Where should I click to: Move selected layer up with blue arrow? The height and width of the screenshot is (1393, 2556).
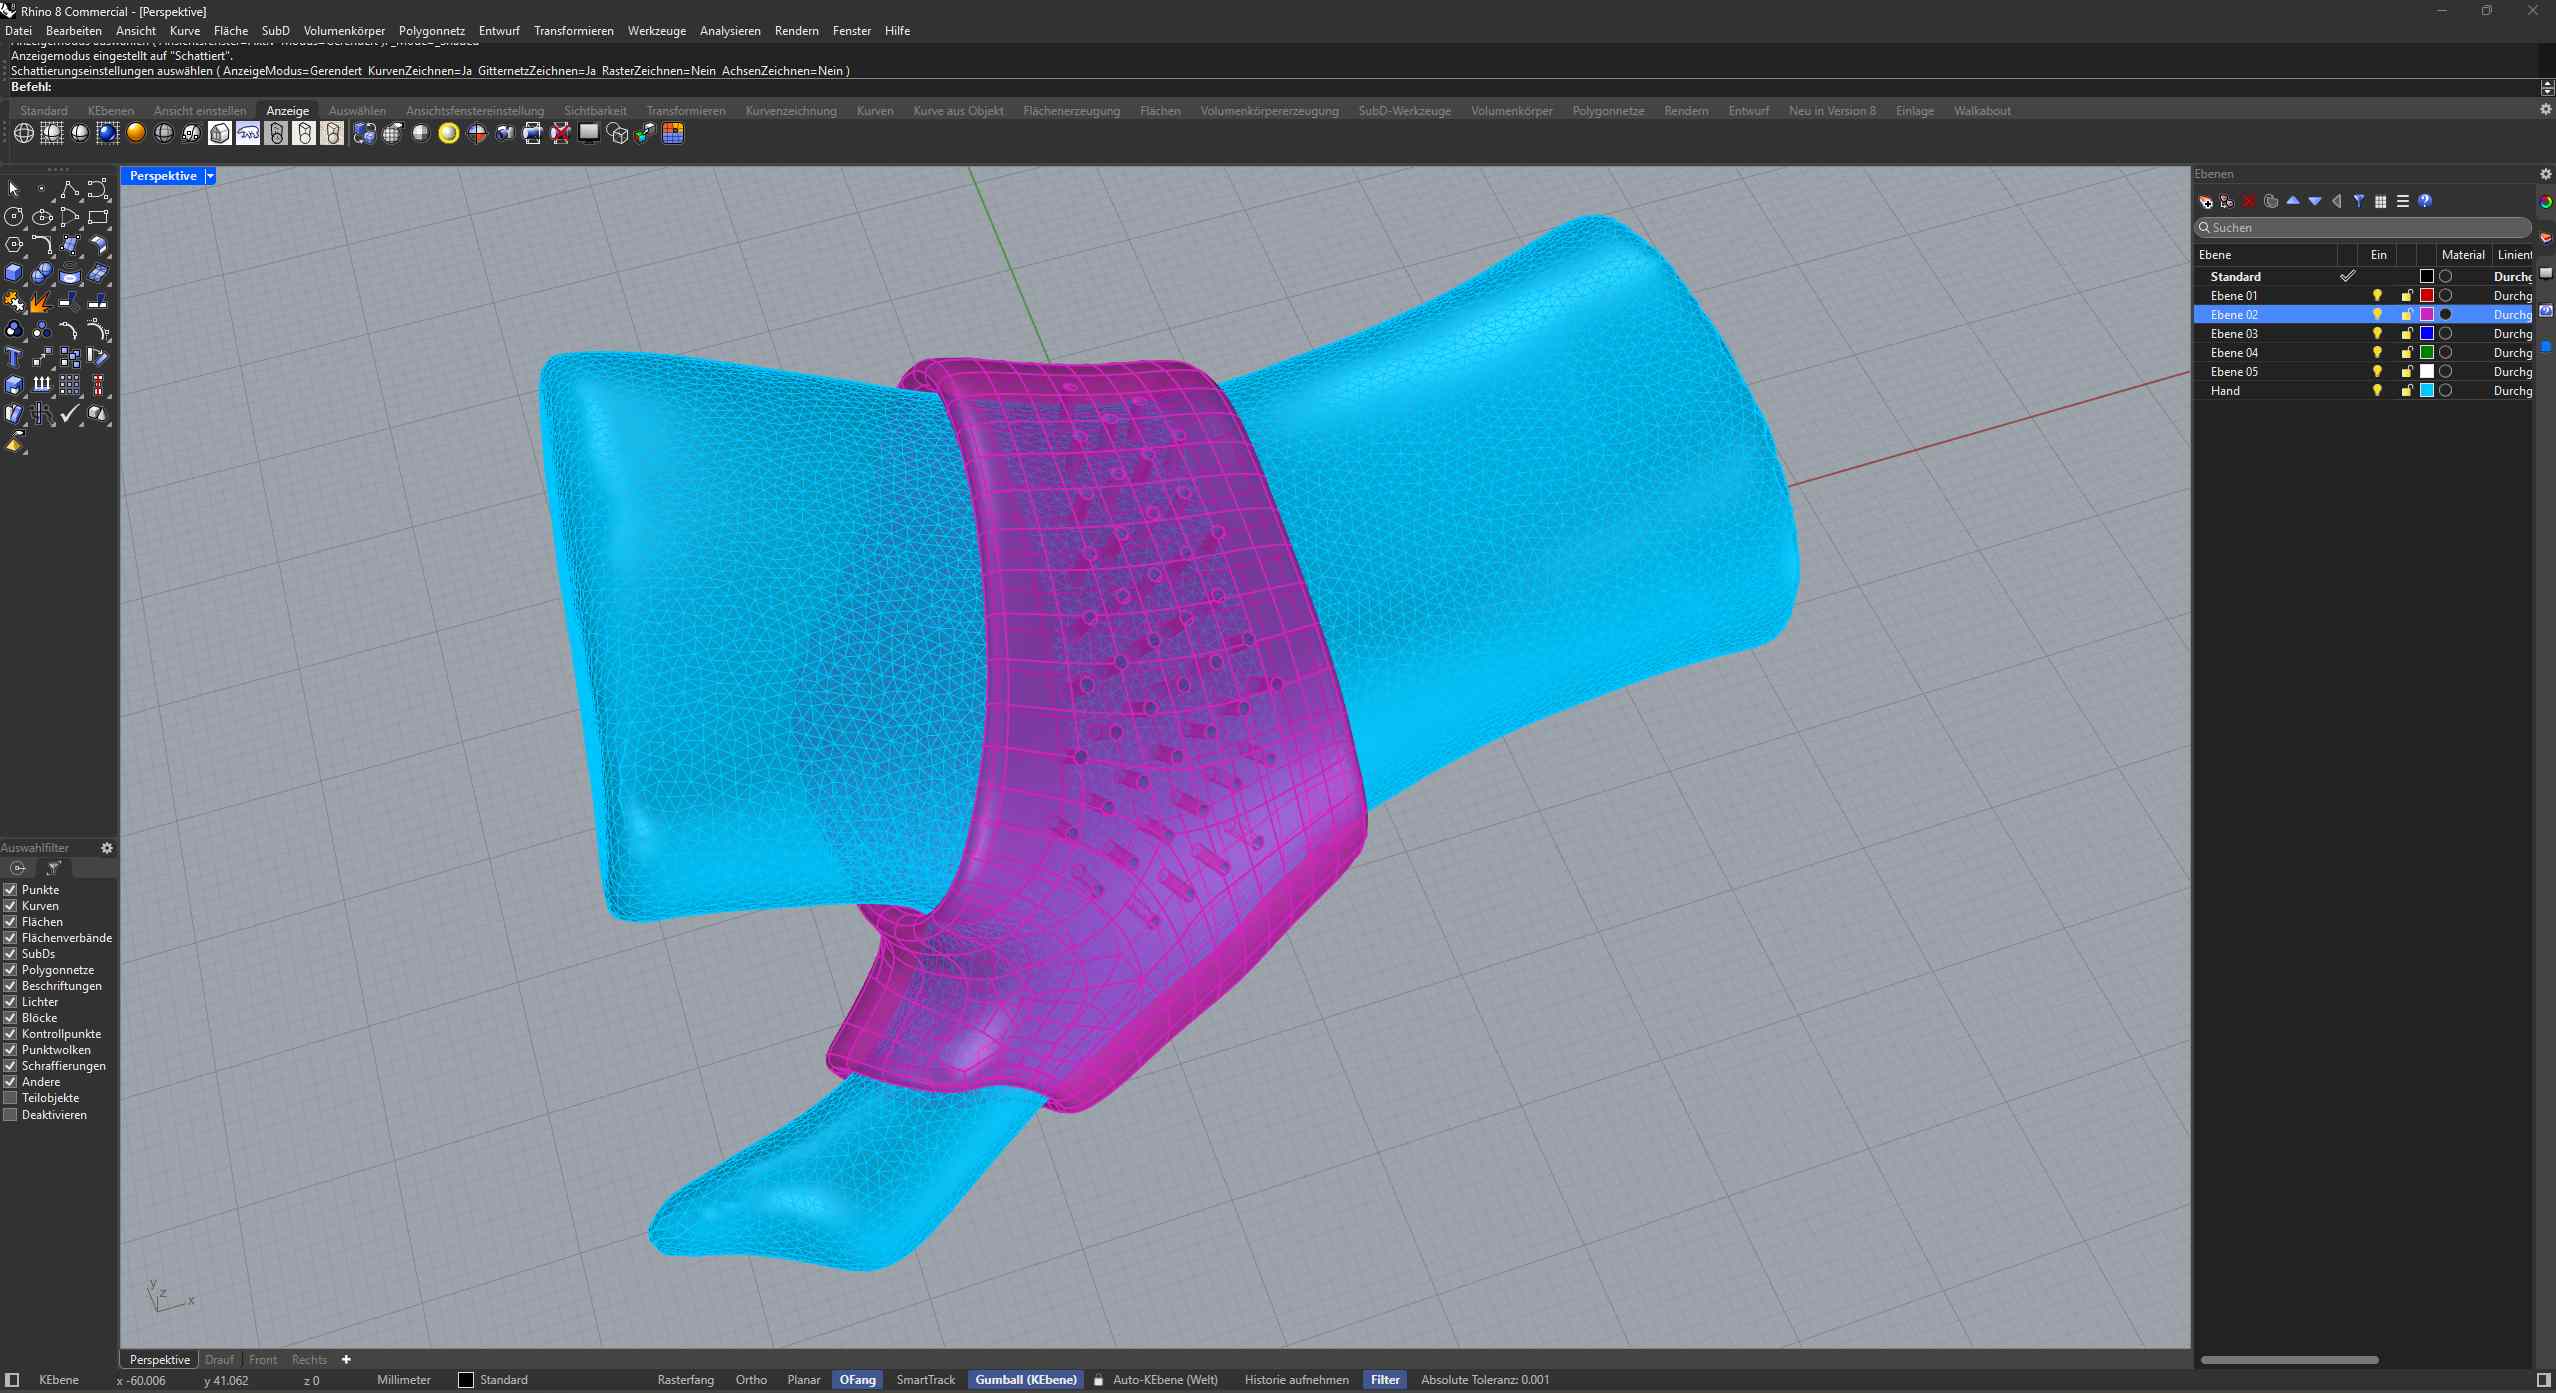(2293, 201)
